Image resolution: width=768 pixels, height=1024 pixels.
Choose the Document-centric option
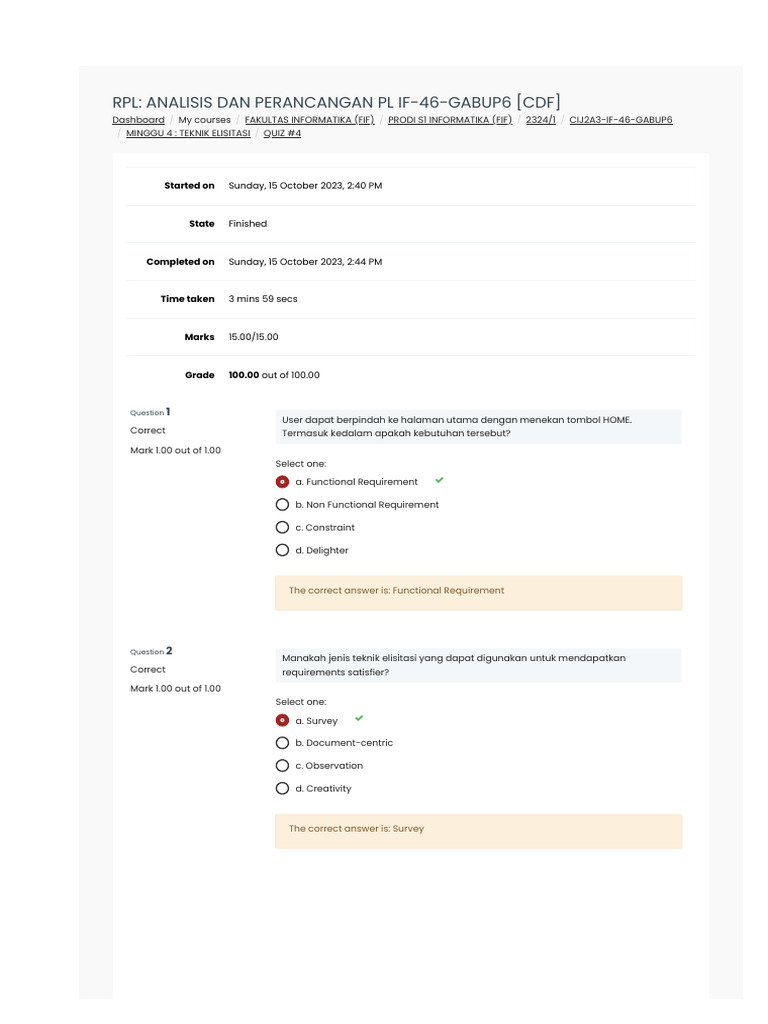pos(282,743)
